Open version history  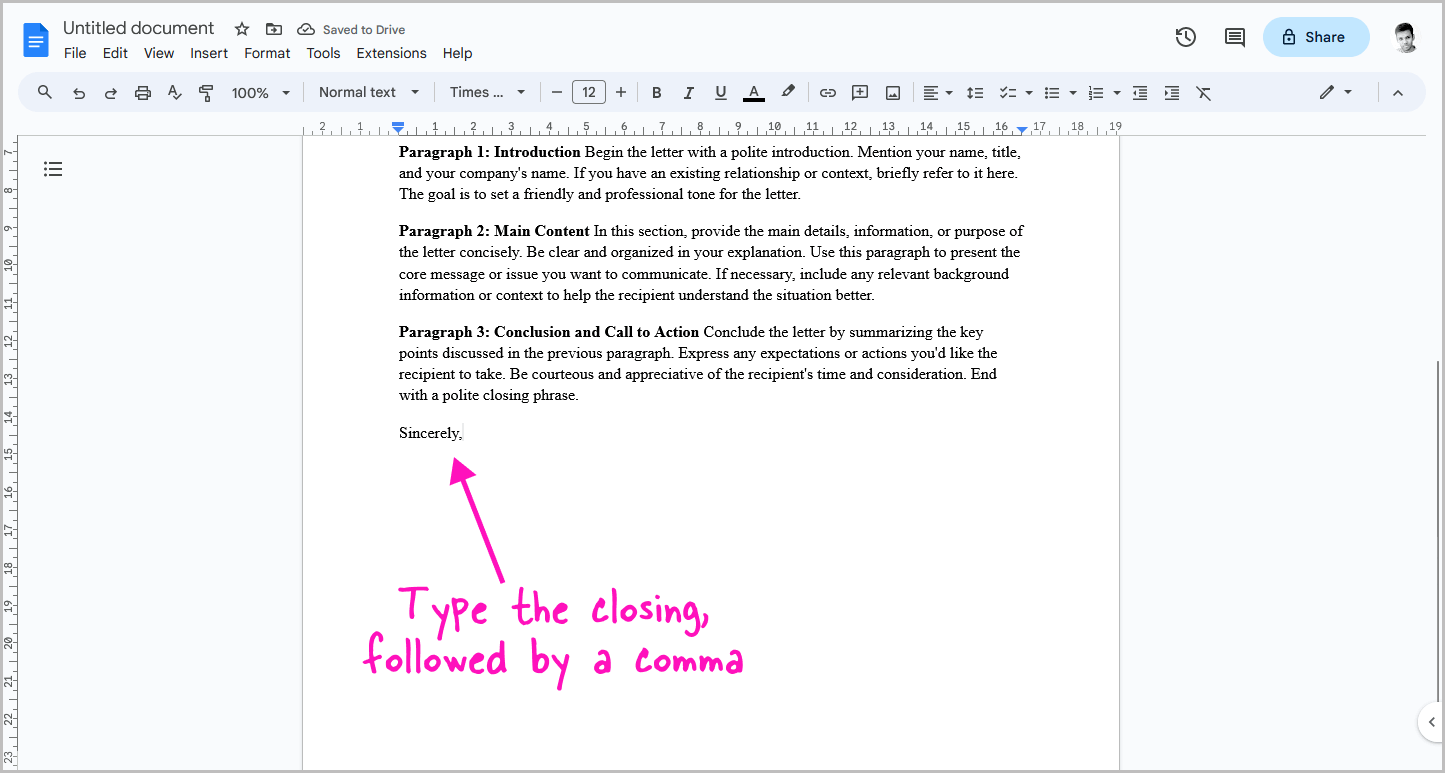[1185, 36]
